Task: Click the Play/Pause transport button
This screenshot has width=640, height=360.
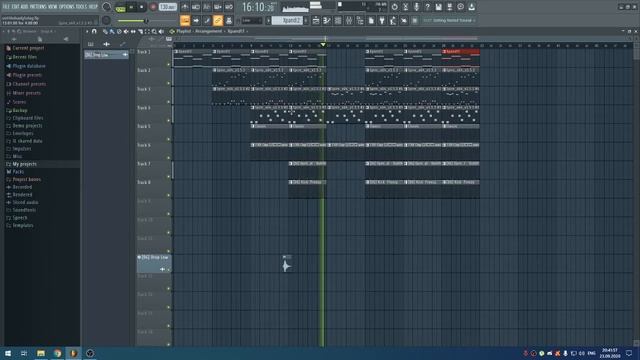Action: [131, 7]
